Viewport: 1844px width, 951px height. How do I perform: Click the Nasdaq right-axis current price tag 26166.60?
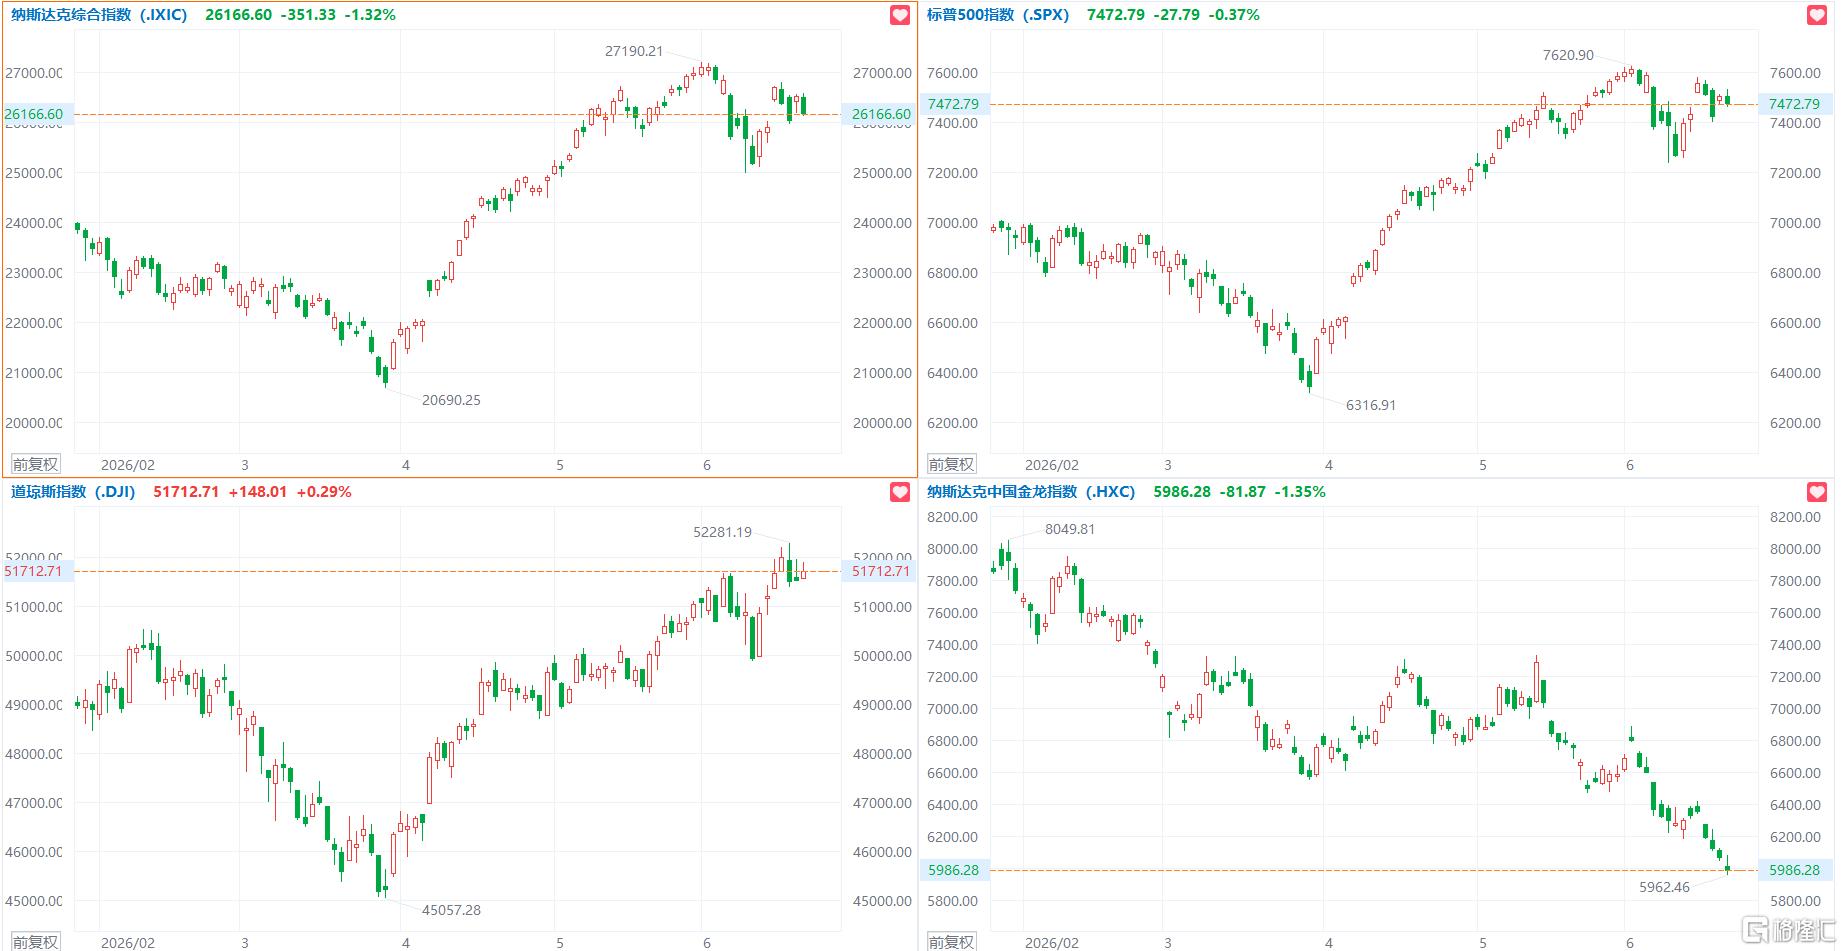(x=881, y=114)
